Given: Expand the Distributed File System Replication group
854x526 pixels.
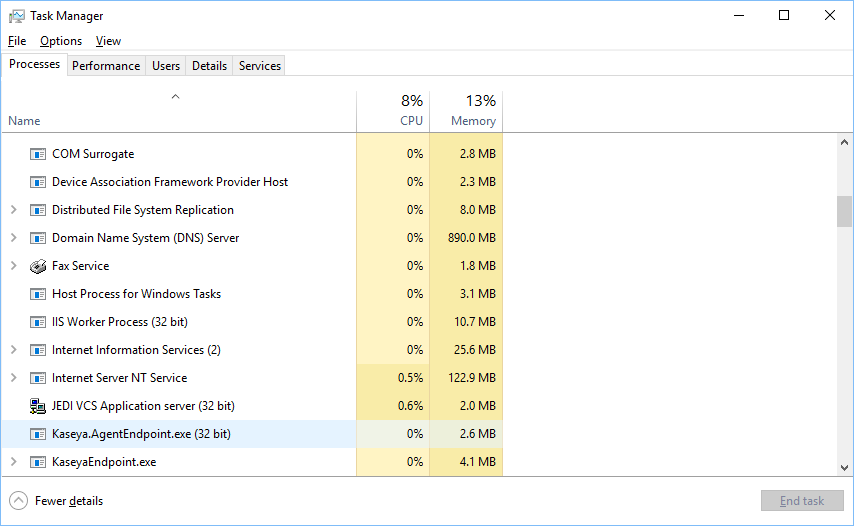Looking at the screenshot, I should pos(13,210).
